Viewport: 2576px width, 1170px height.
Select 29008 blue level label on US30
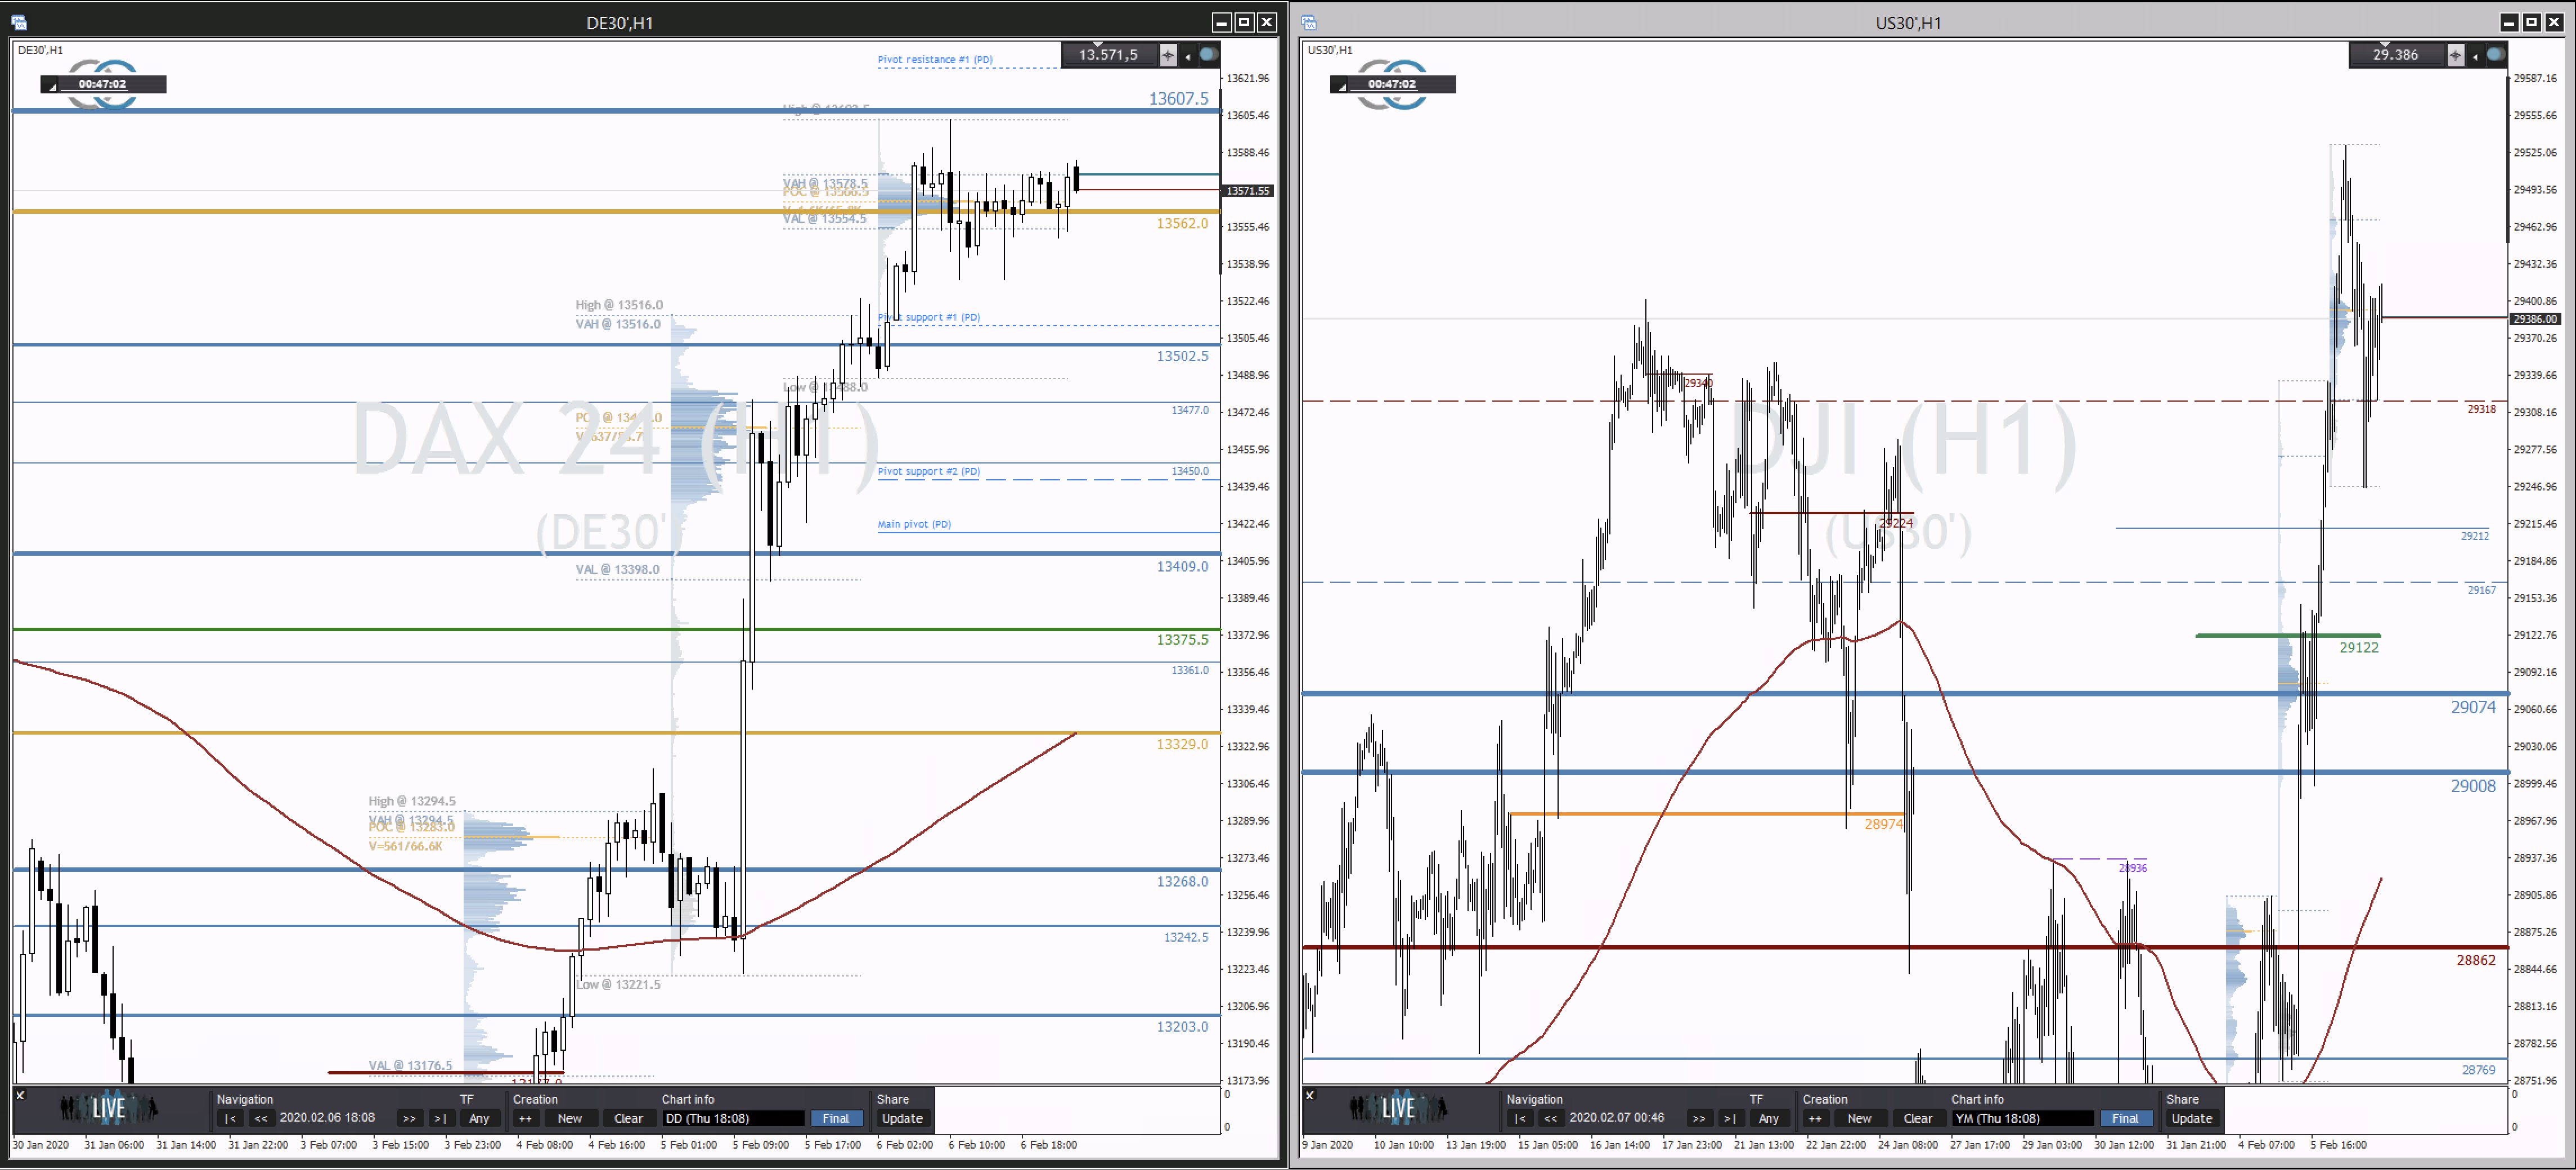click(2473, 786)
